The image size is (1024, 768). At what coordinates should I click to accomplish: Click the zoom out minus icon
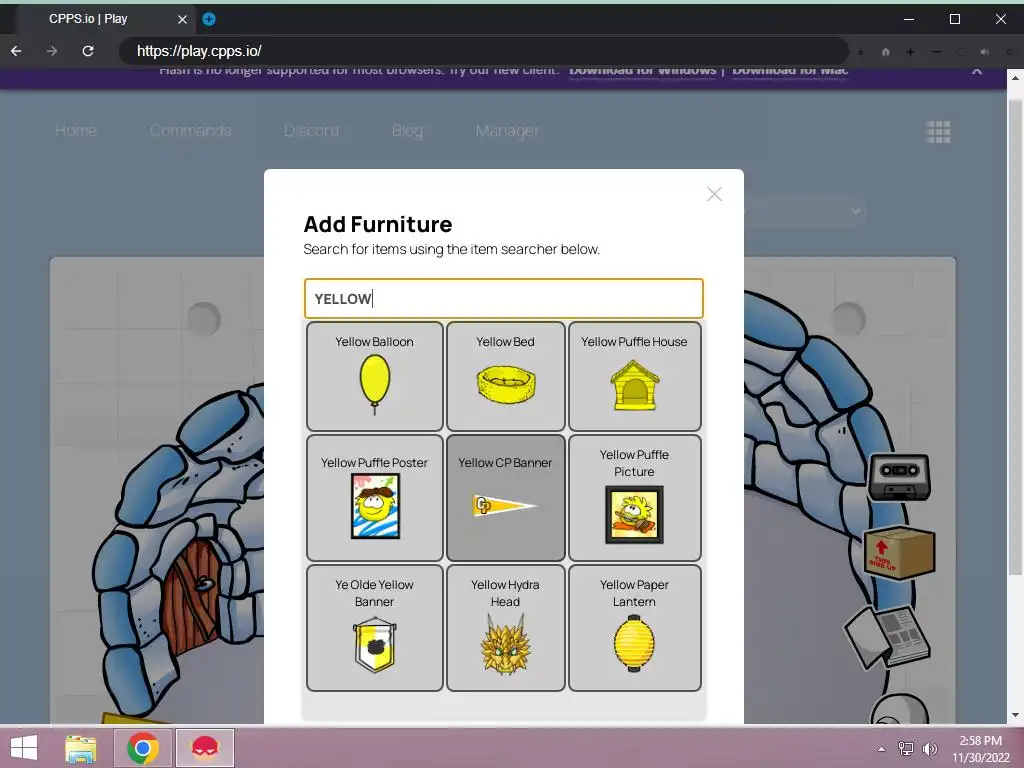[936, 52]
